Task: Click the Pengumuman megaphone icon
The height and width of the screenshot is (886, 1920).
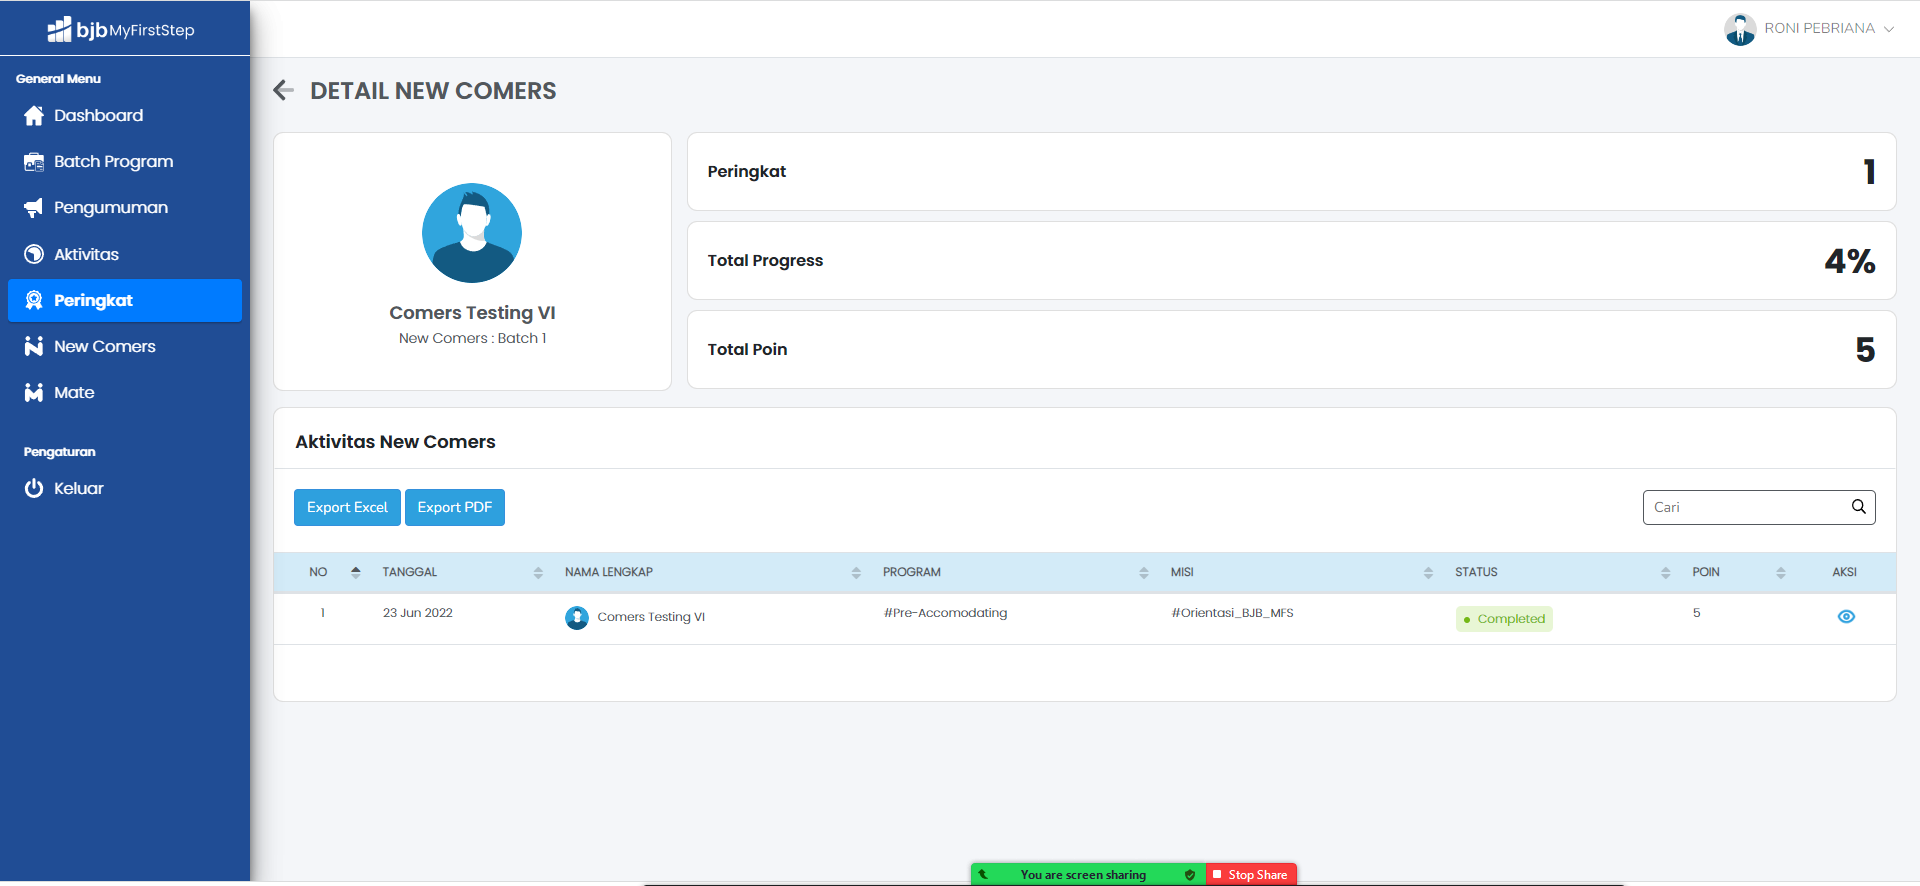Action: [34, 208]
